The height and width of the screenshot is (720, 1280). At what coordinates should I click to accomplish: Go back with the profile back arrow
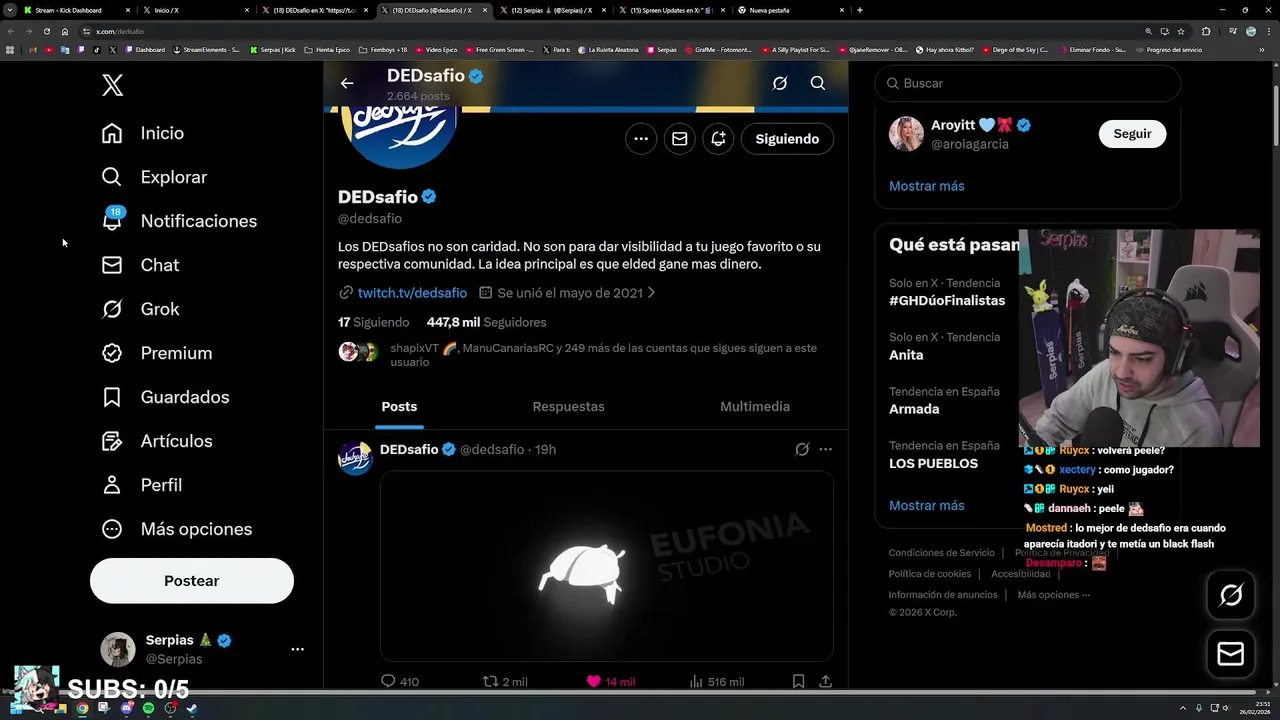coord(347,84)
